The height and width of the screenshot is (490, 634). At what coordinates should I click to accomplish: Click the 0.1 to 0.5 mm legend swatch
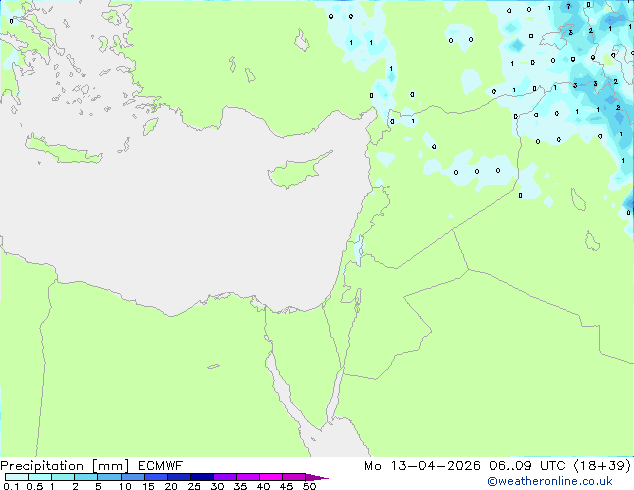[x=17, y=477]
